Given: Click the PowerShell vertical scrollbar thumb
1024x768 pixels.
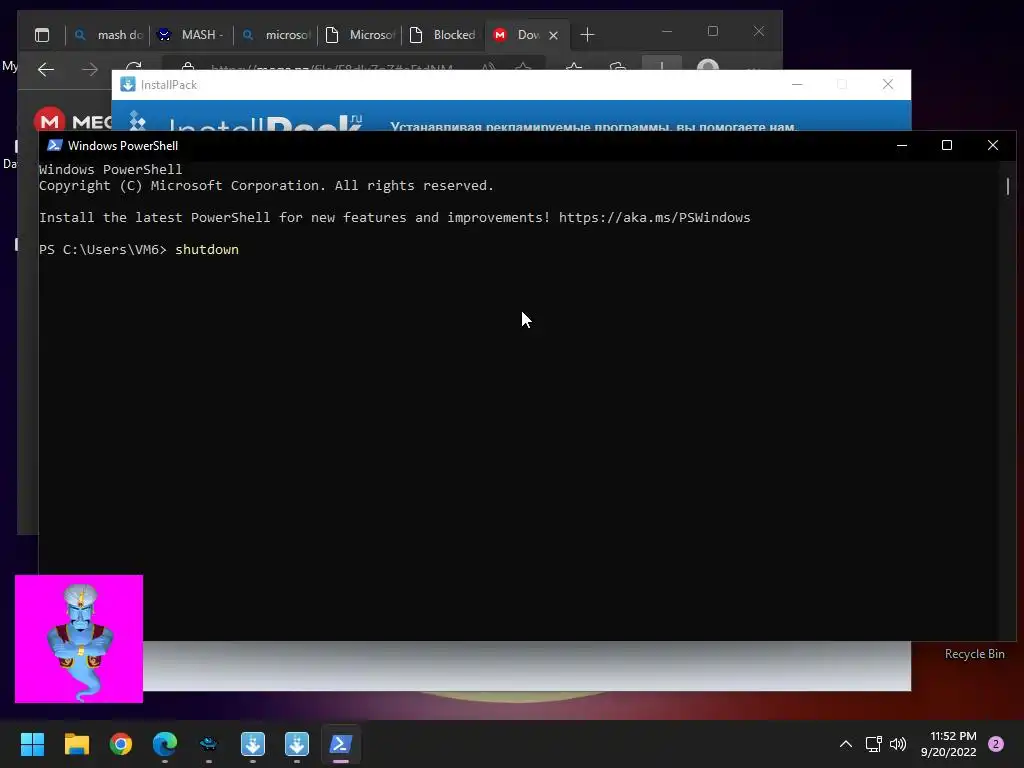Looking at the screenshot, I should (x=1008, y=186).
